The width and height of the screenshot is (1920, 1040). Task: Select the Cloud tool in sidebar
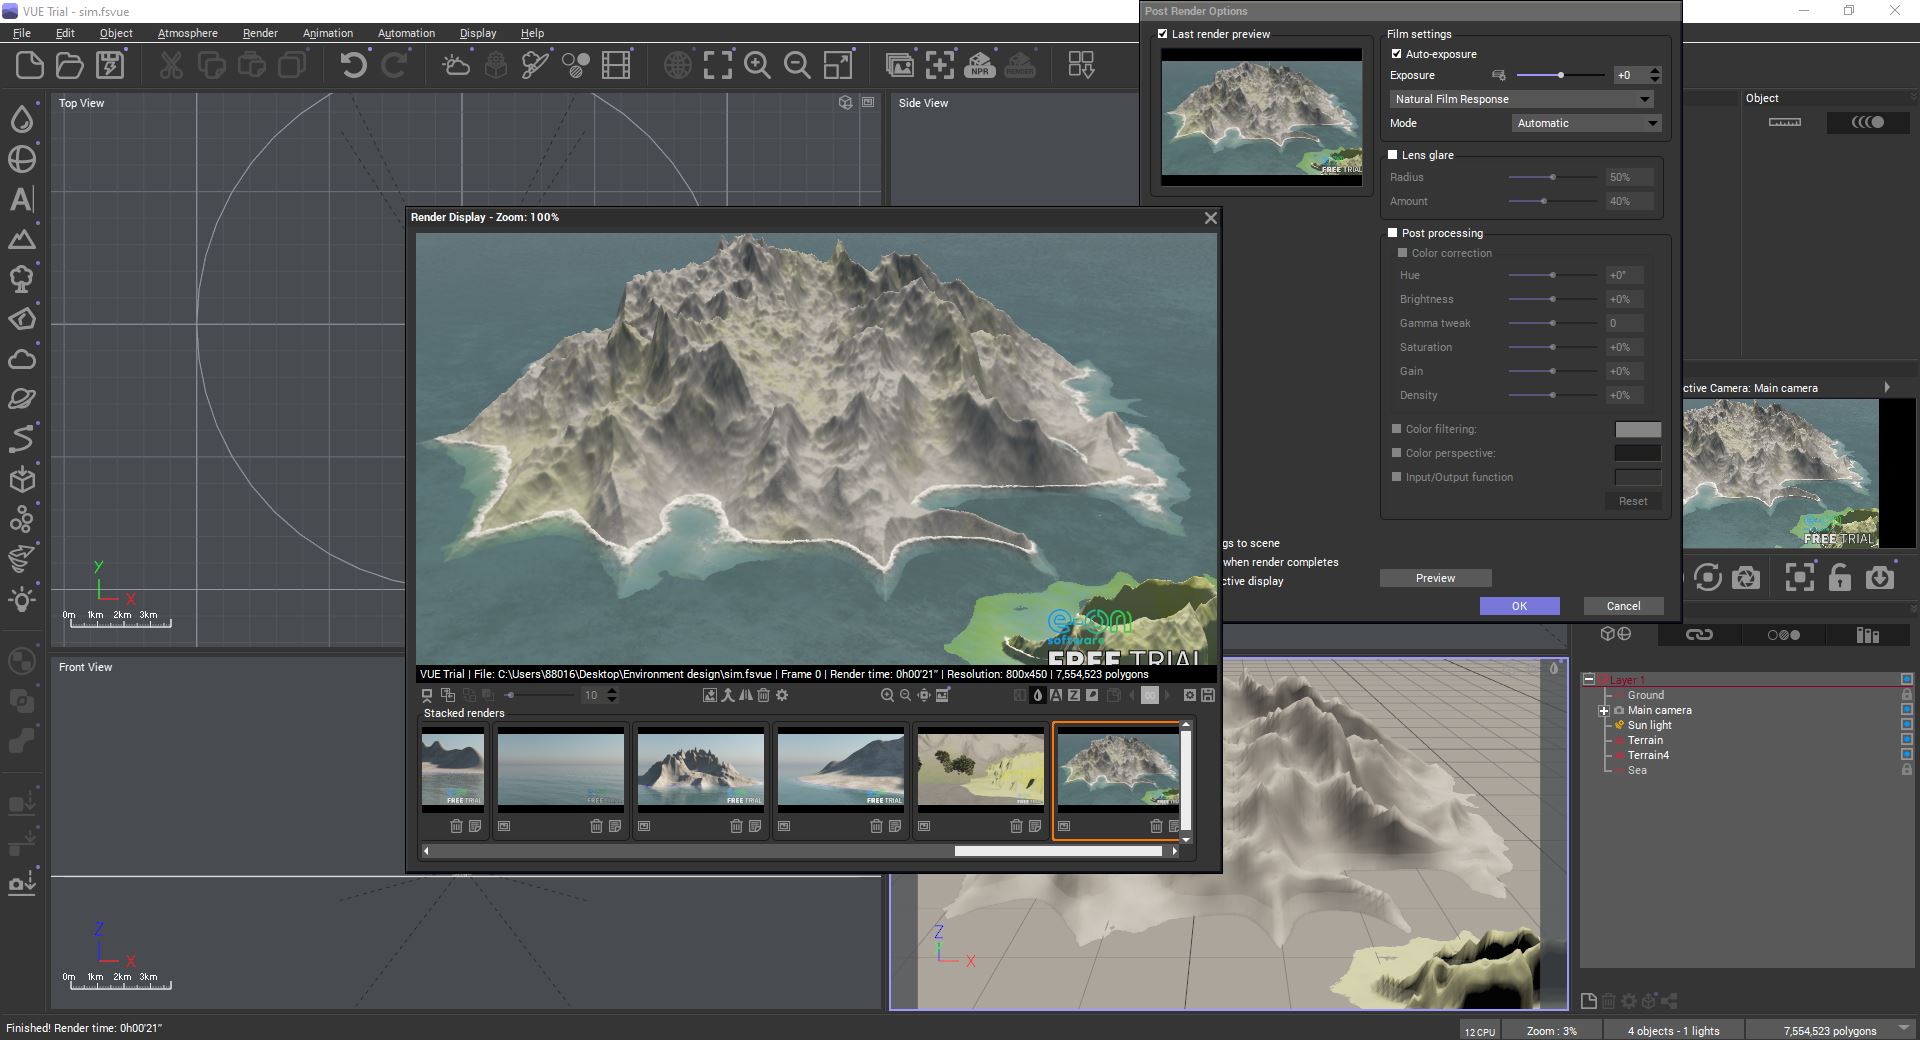tap(22, 359)
